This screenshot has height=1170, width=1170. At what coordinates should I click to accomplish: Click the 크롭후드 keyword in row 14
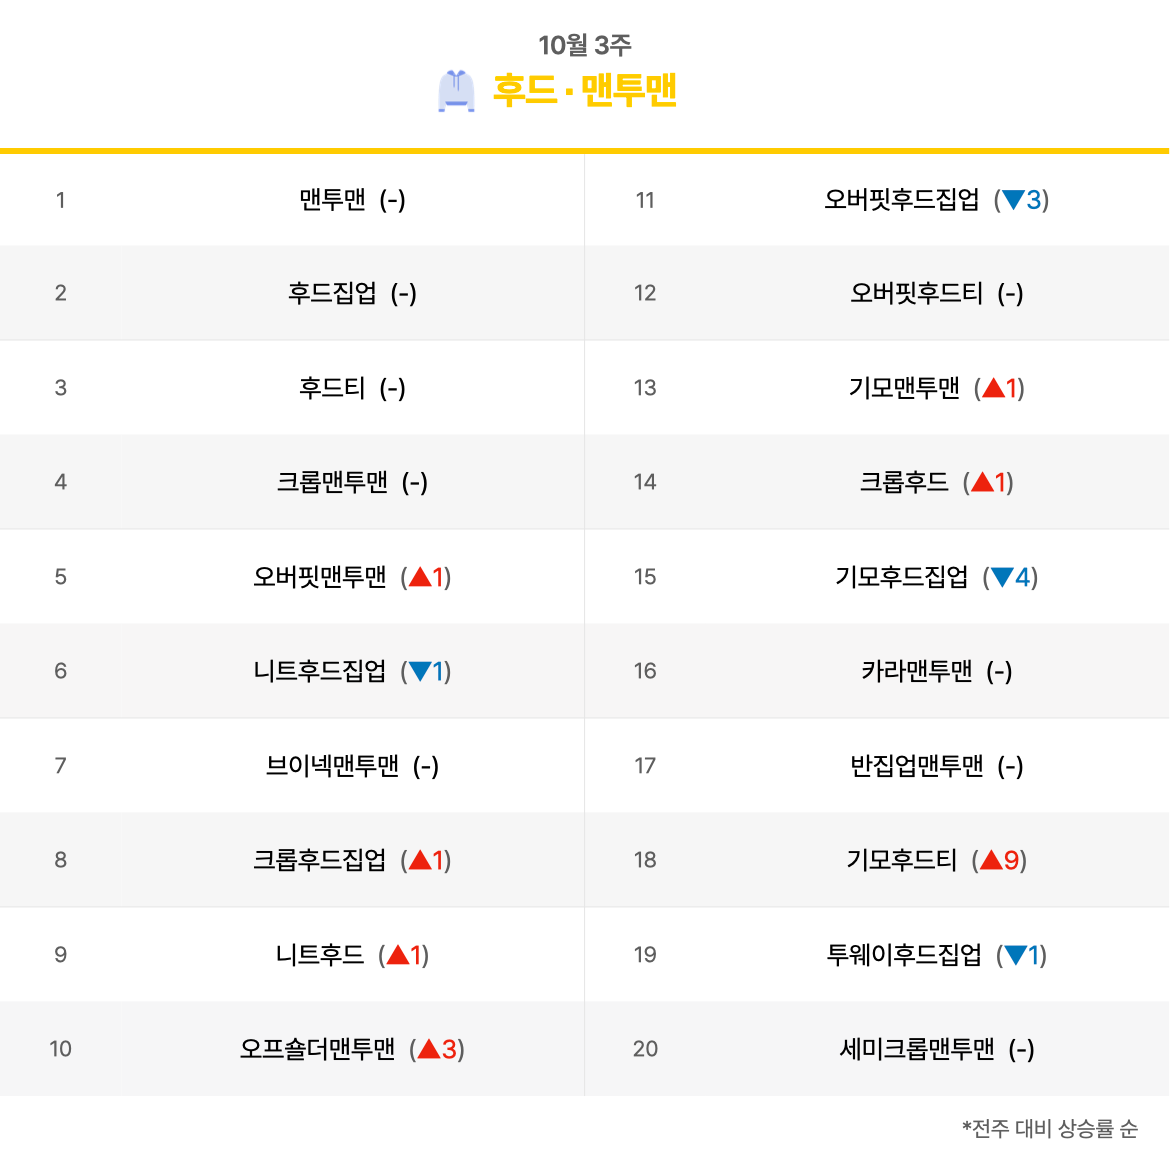tap(904, 482)
